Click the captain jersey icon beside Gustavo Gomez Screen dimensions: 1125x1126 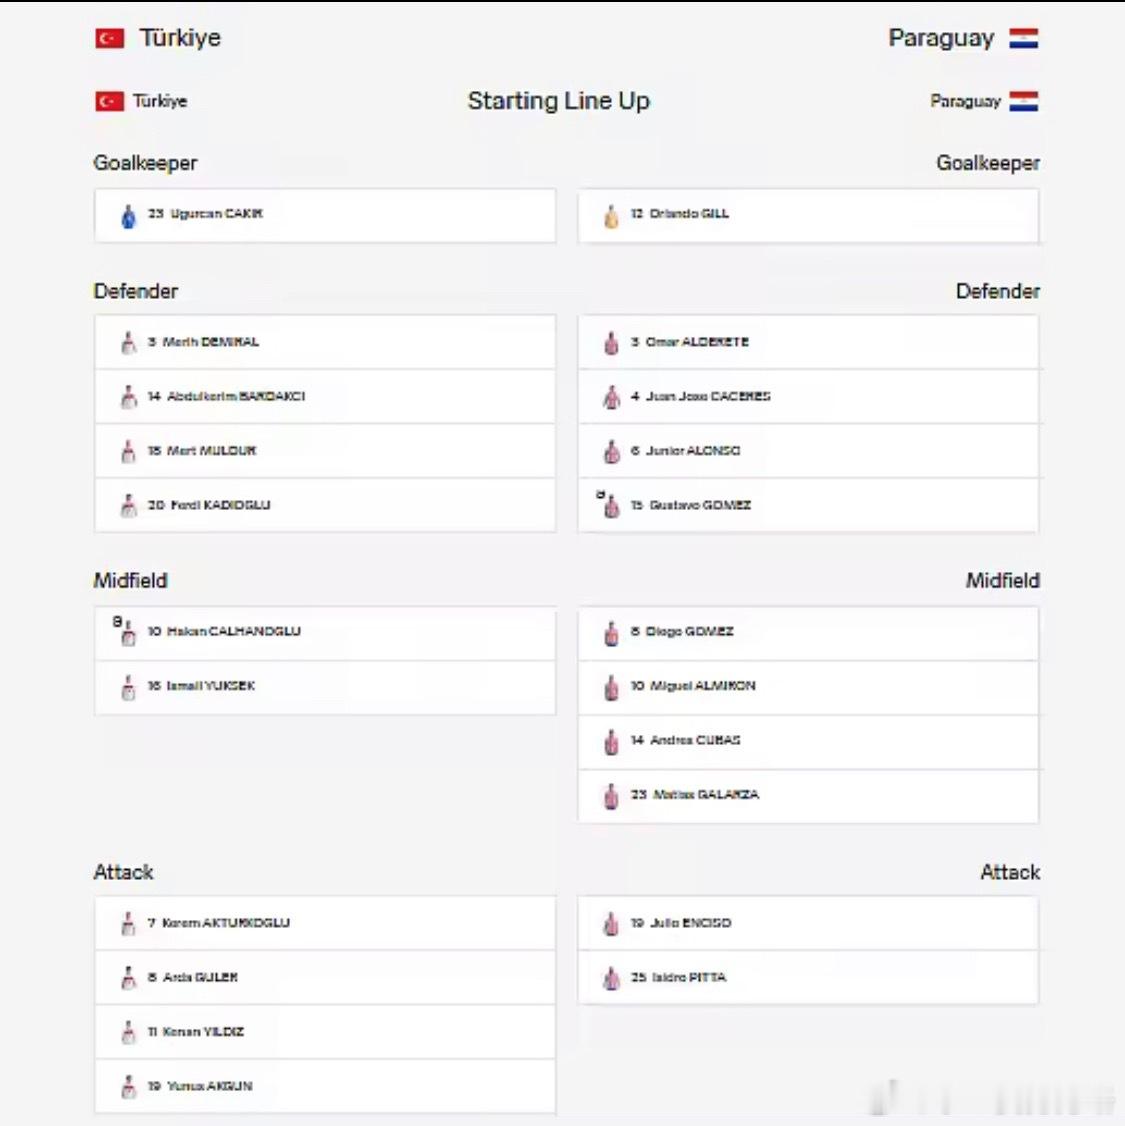(609, 505)
